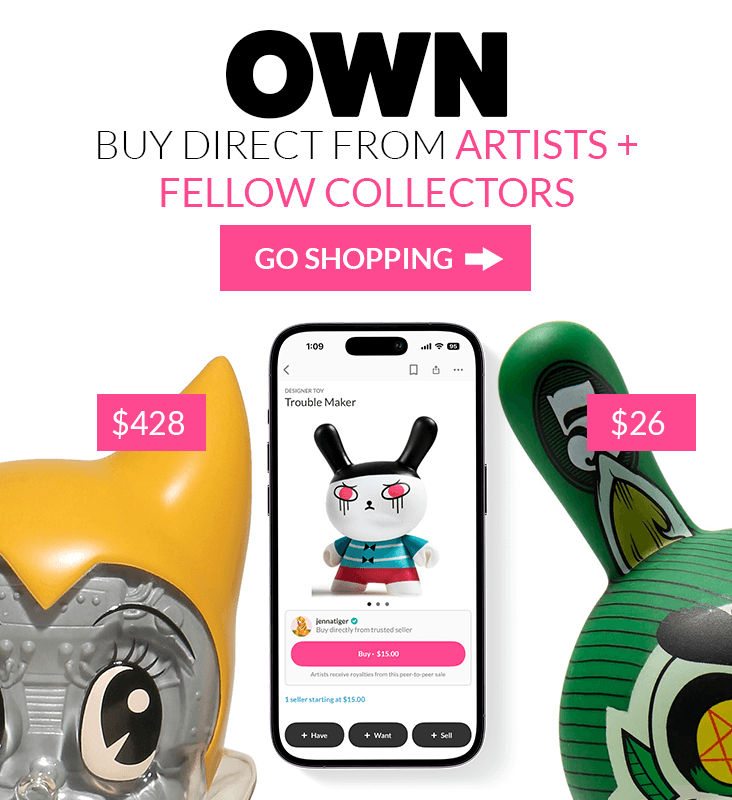Tap the bookmark icon in phone header

click(414, 370)
